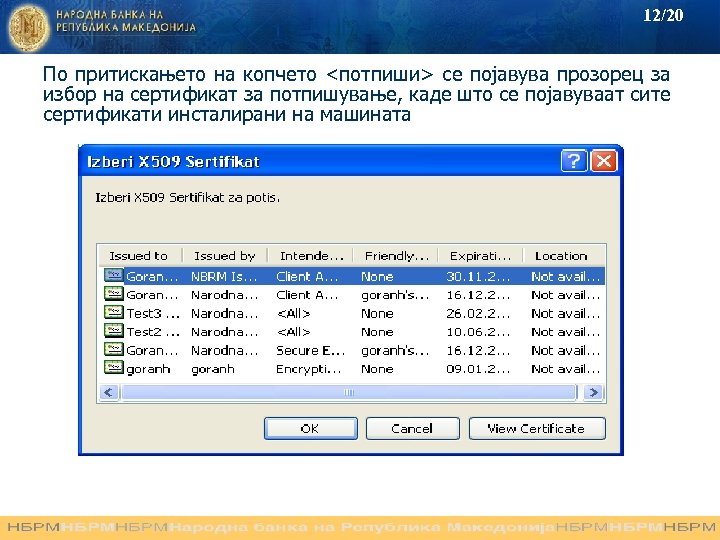Viewport: 720px width, 540px height.
Task: Click the None friendly name in the 26.02 row
Action: tap(377, 314)
